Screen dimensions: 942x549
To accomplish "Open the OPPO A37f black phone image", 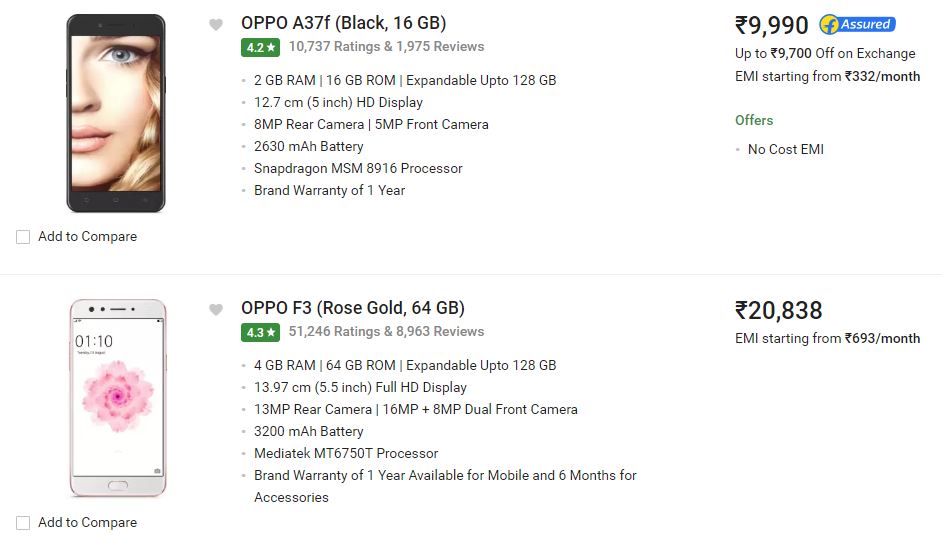I will pyautogui.click(x=116, y=113).
